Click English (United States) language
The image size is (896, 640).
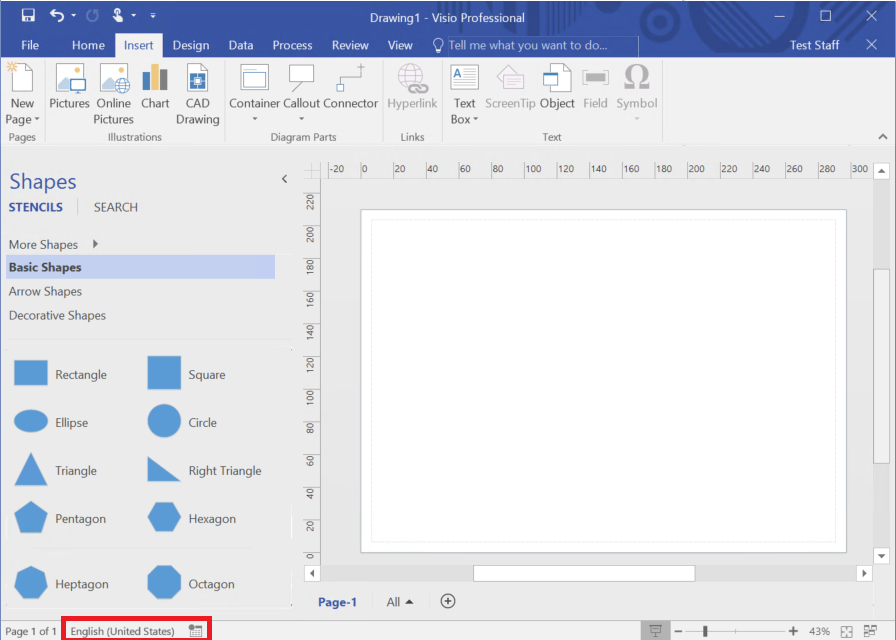coord(122,631)
